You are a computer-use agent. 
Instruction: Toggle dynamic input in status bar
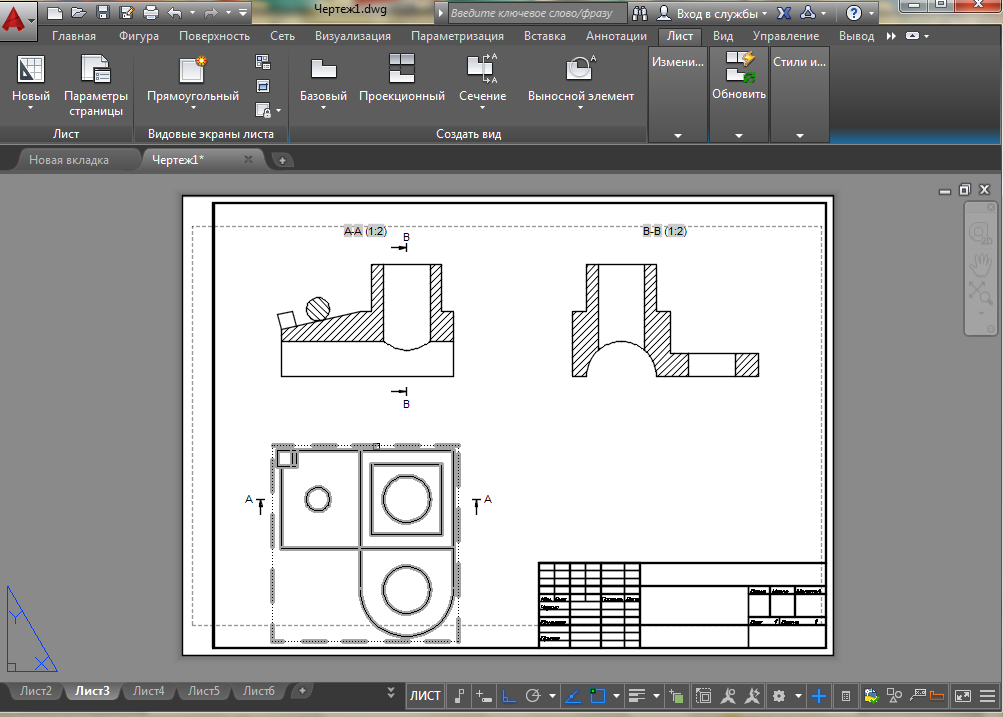[x=484, y=696]
